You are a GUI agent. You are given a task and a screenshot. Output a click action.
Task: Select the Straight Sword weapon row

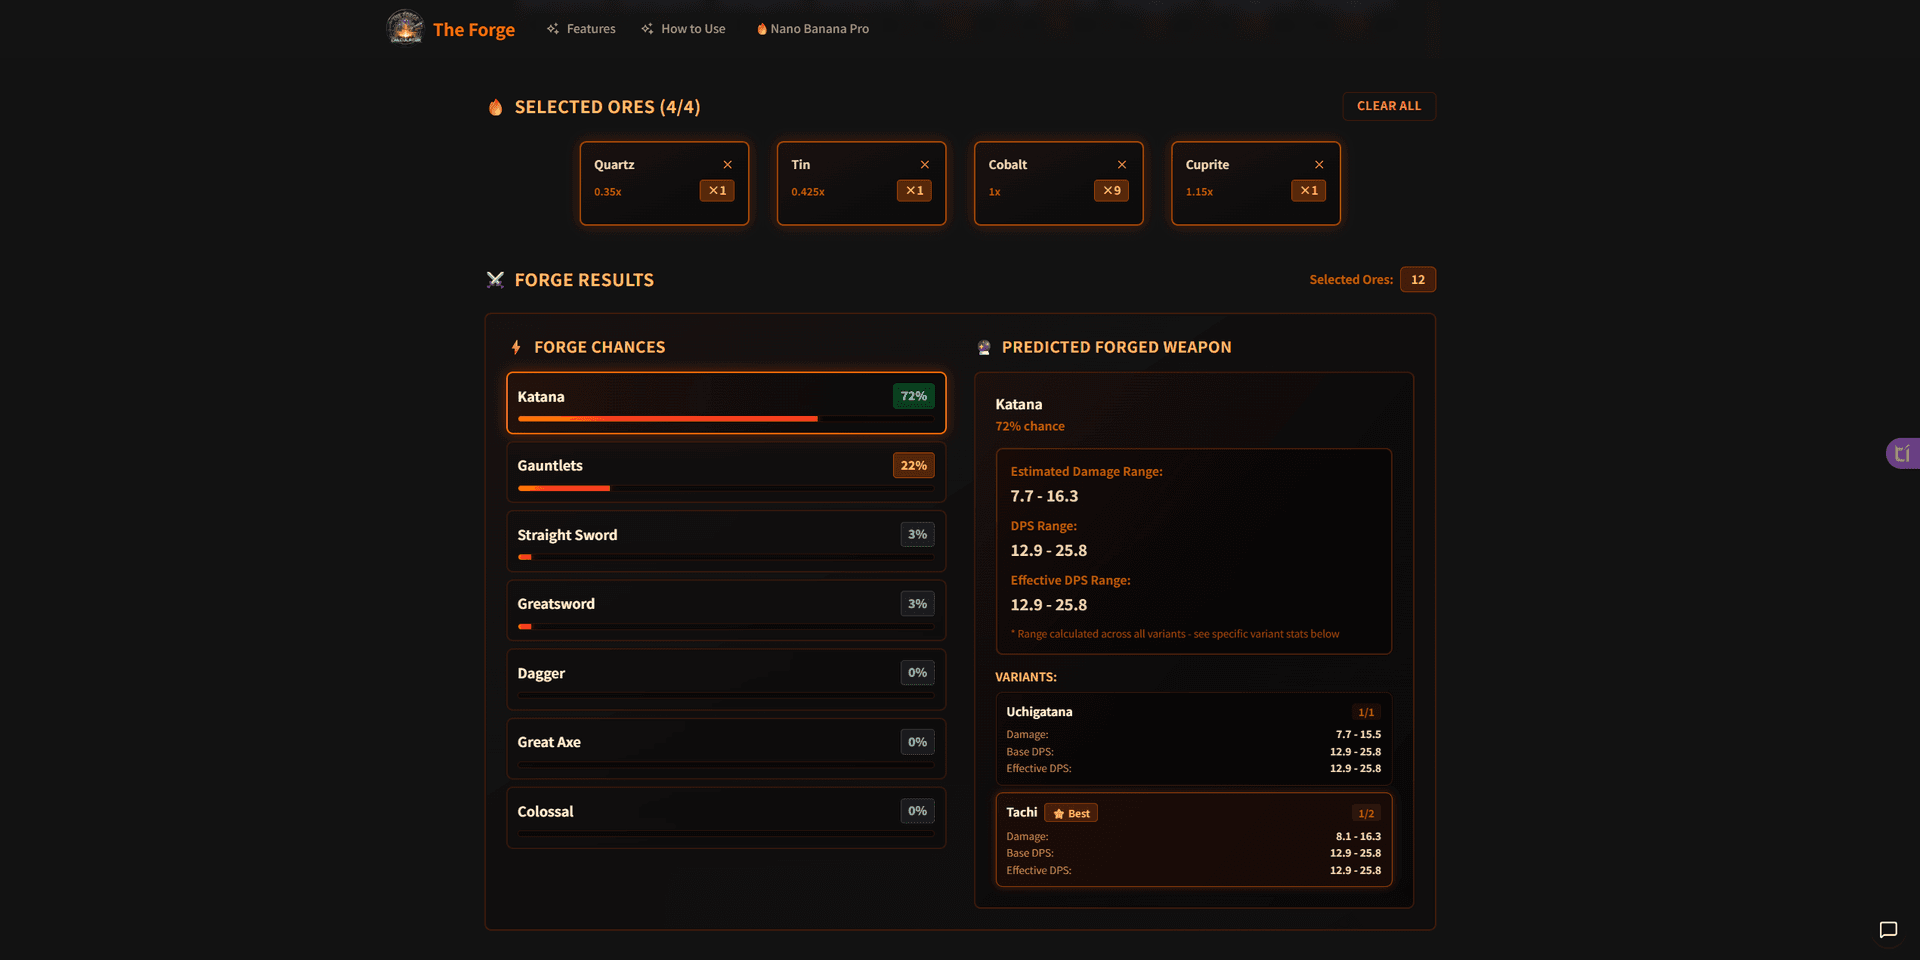coord(725,541)
